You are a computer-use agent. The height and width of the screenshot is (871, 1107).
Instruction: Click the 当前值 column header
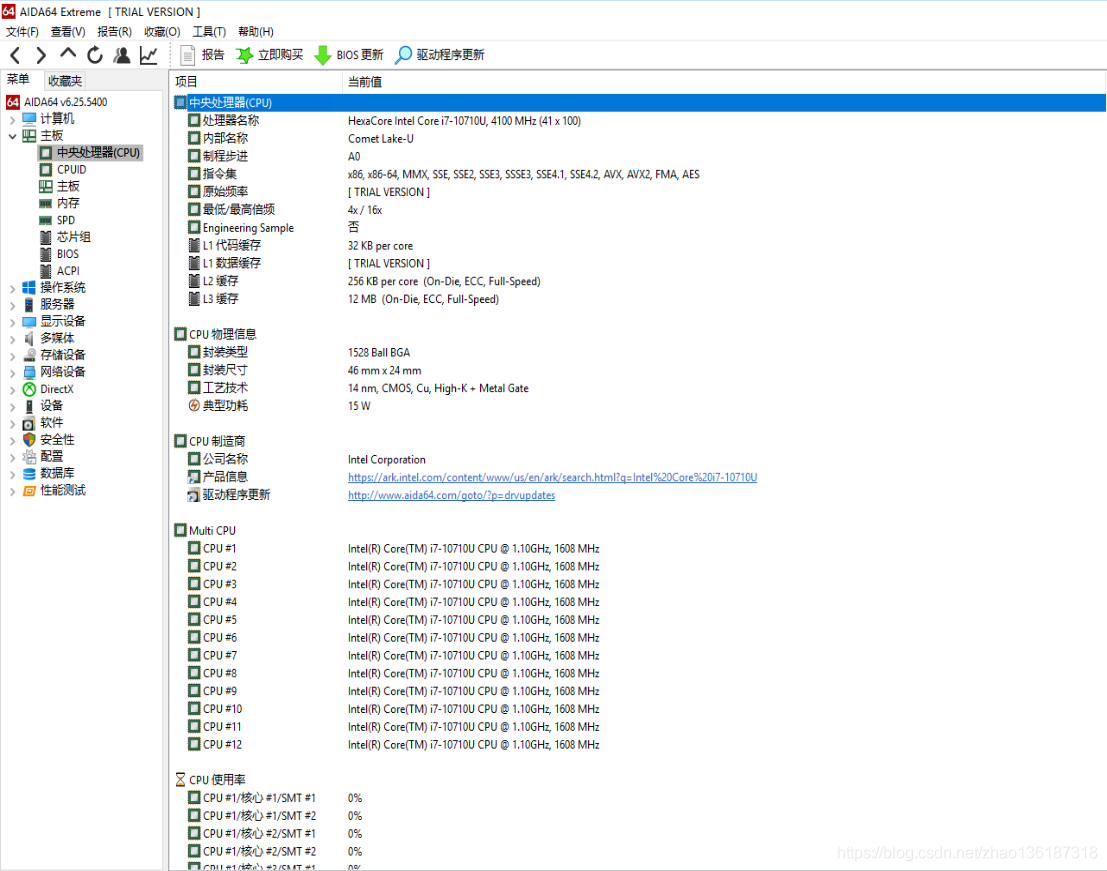tap(724, 82)
